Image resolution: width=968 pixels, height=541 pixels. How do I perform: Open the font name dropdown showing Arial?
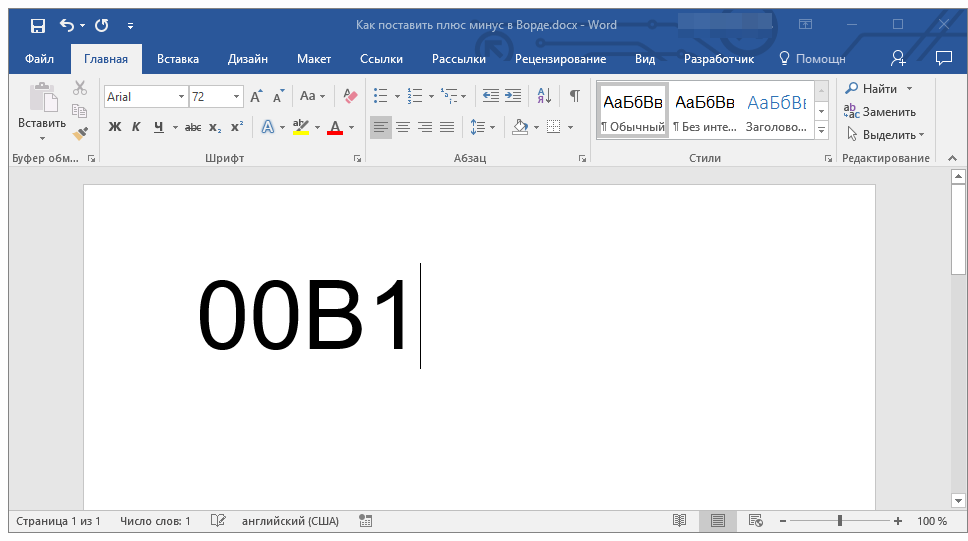click(x=181, y=97)
